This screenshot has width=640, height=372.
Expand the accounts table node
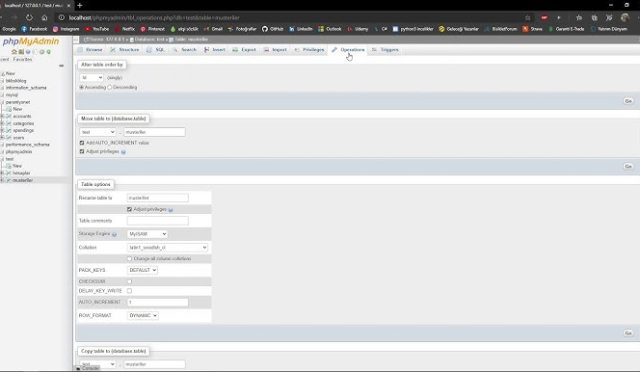(2, 116)
